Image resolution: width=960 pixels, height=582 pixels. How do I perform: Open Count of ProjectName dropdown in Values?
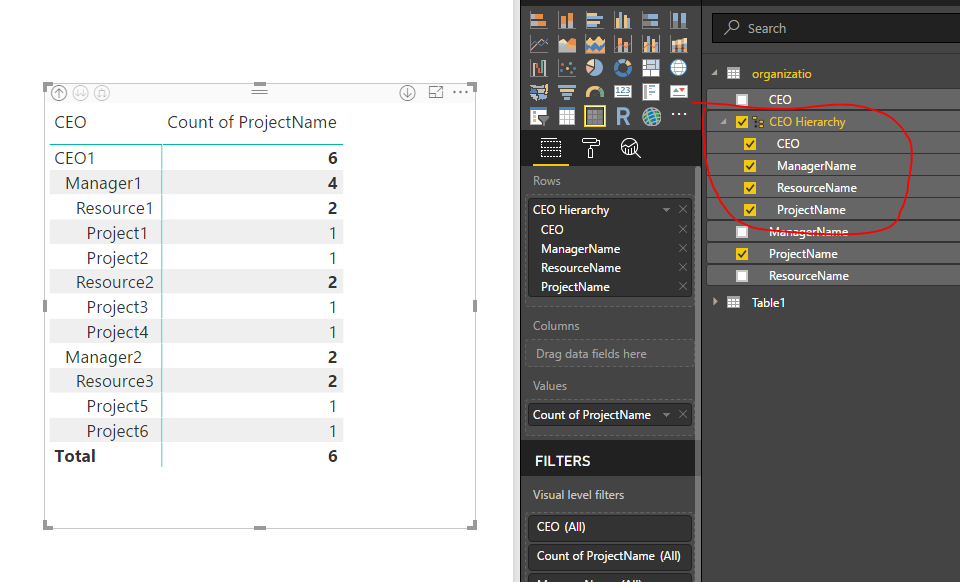click(x=666, y=415)
